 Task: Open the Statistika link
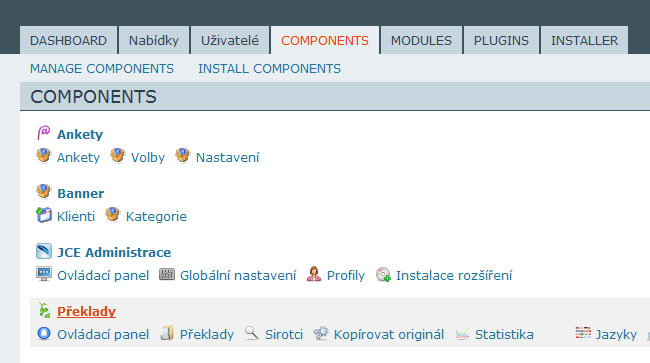(504, 334)
